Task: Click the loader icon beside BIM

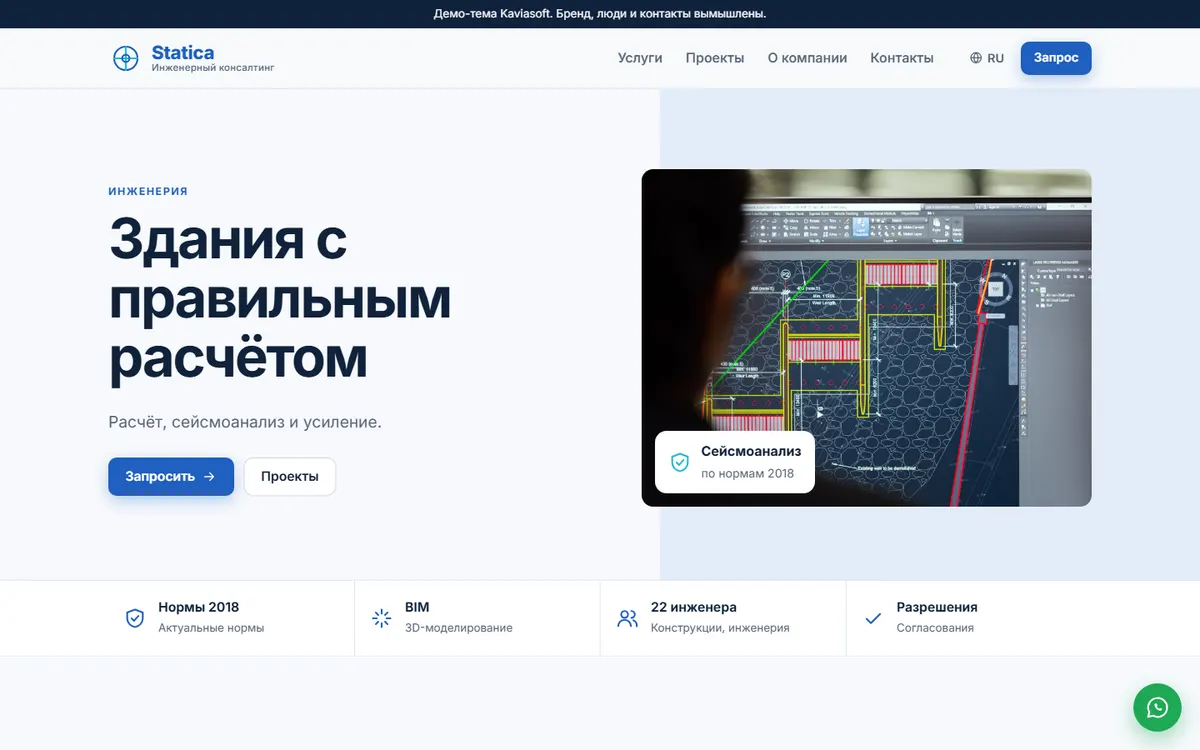Action: point(381,618)
